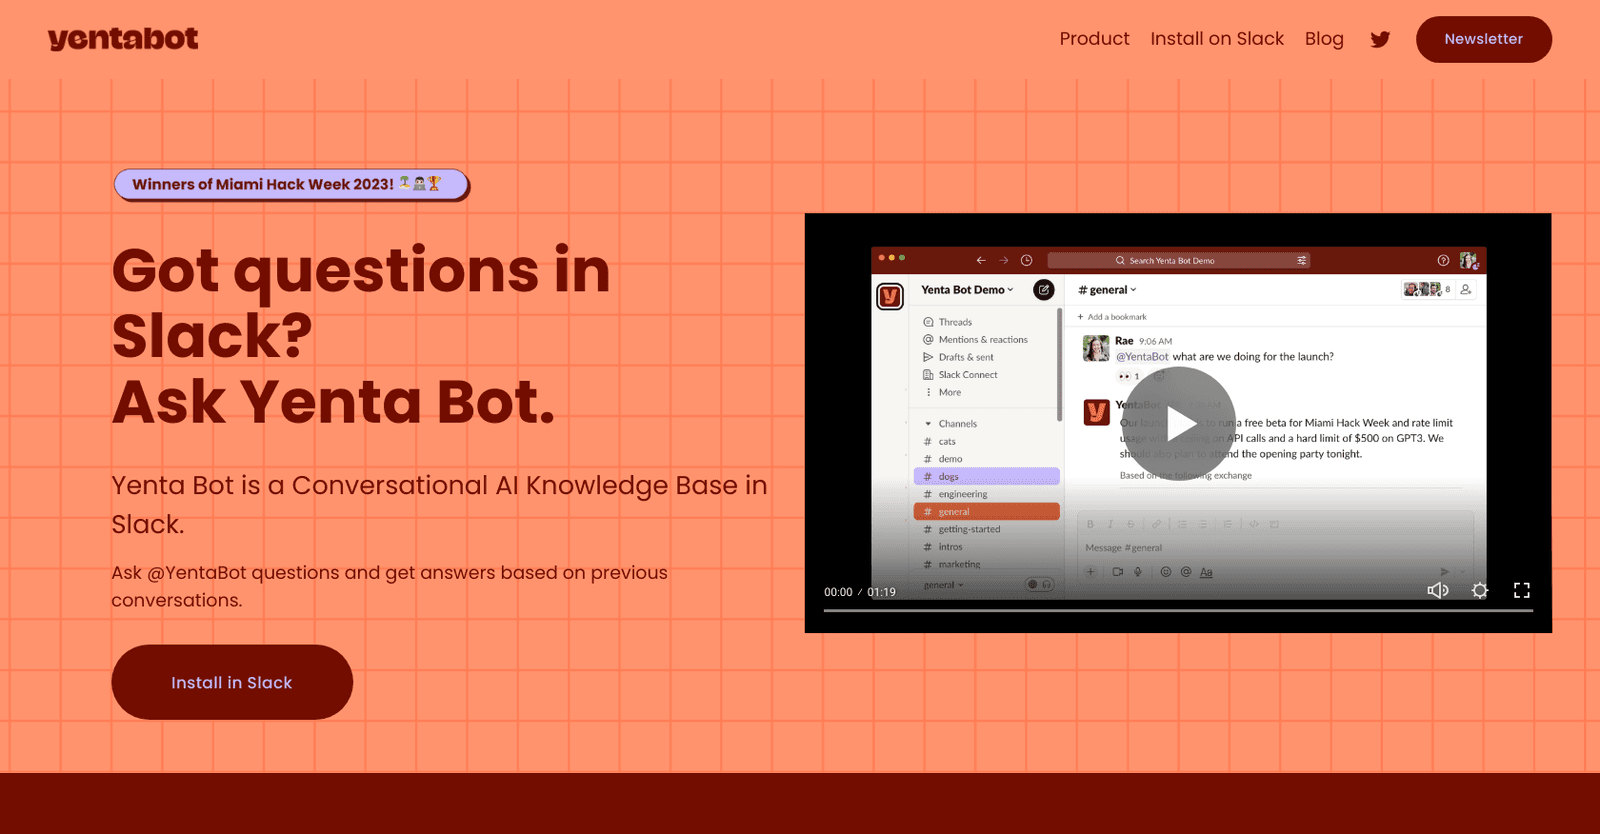Enter fullscreen video mode
The image size is (1600, 834).
(x=1522, y=590)
